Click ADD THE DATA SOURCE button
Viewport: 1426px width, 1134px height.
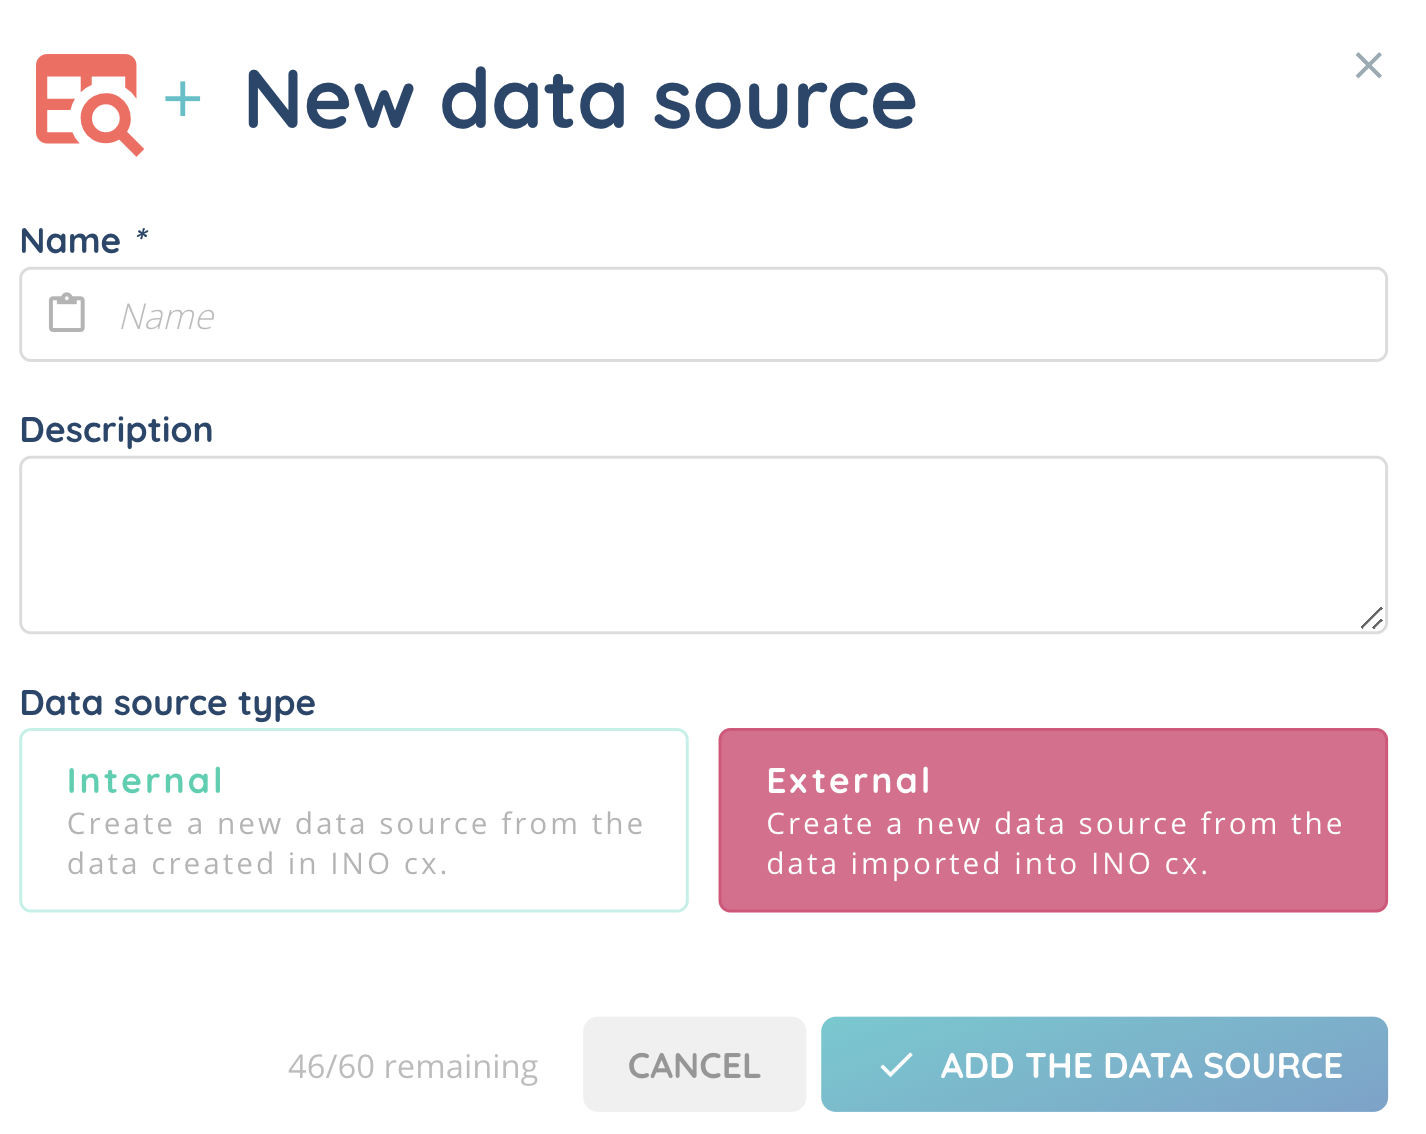1104,1065
